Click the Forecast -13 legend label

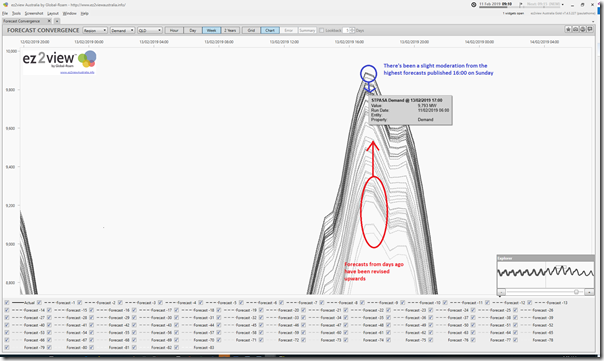[x=557, y=303]
